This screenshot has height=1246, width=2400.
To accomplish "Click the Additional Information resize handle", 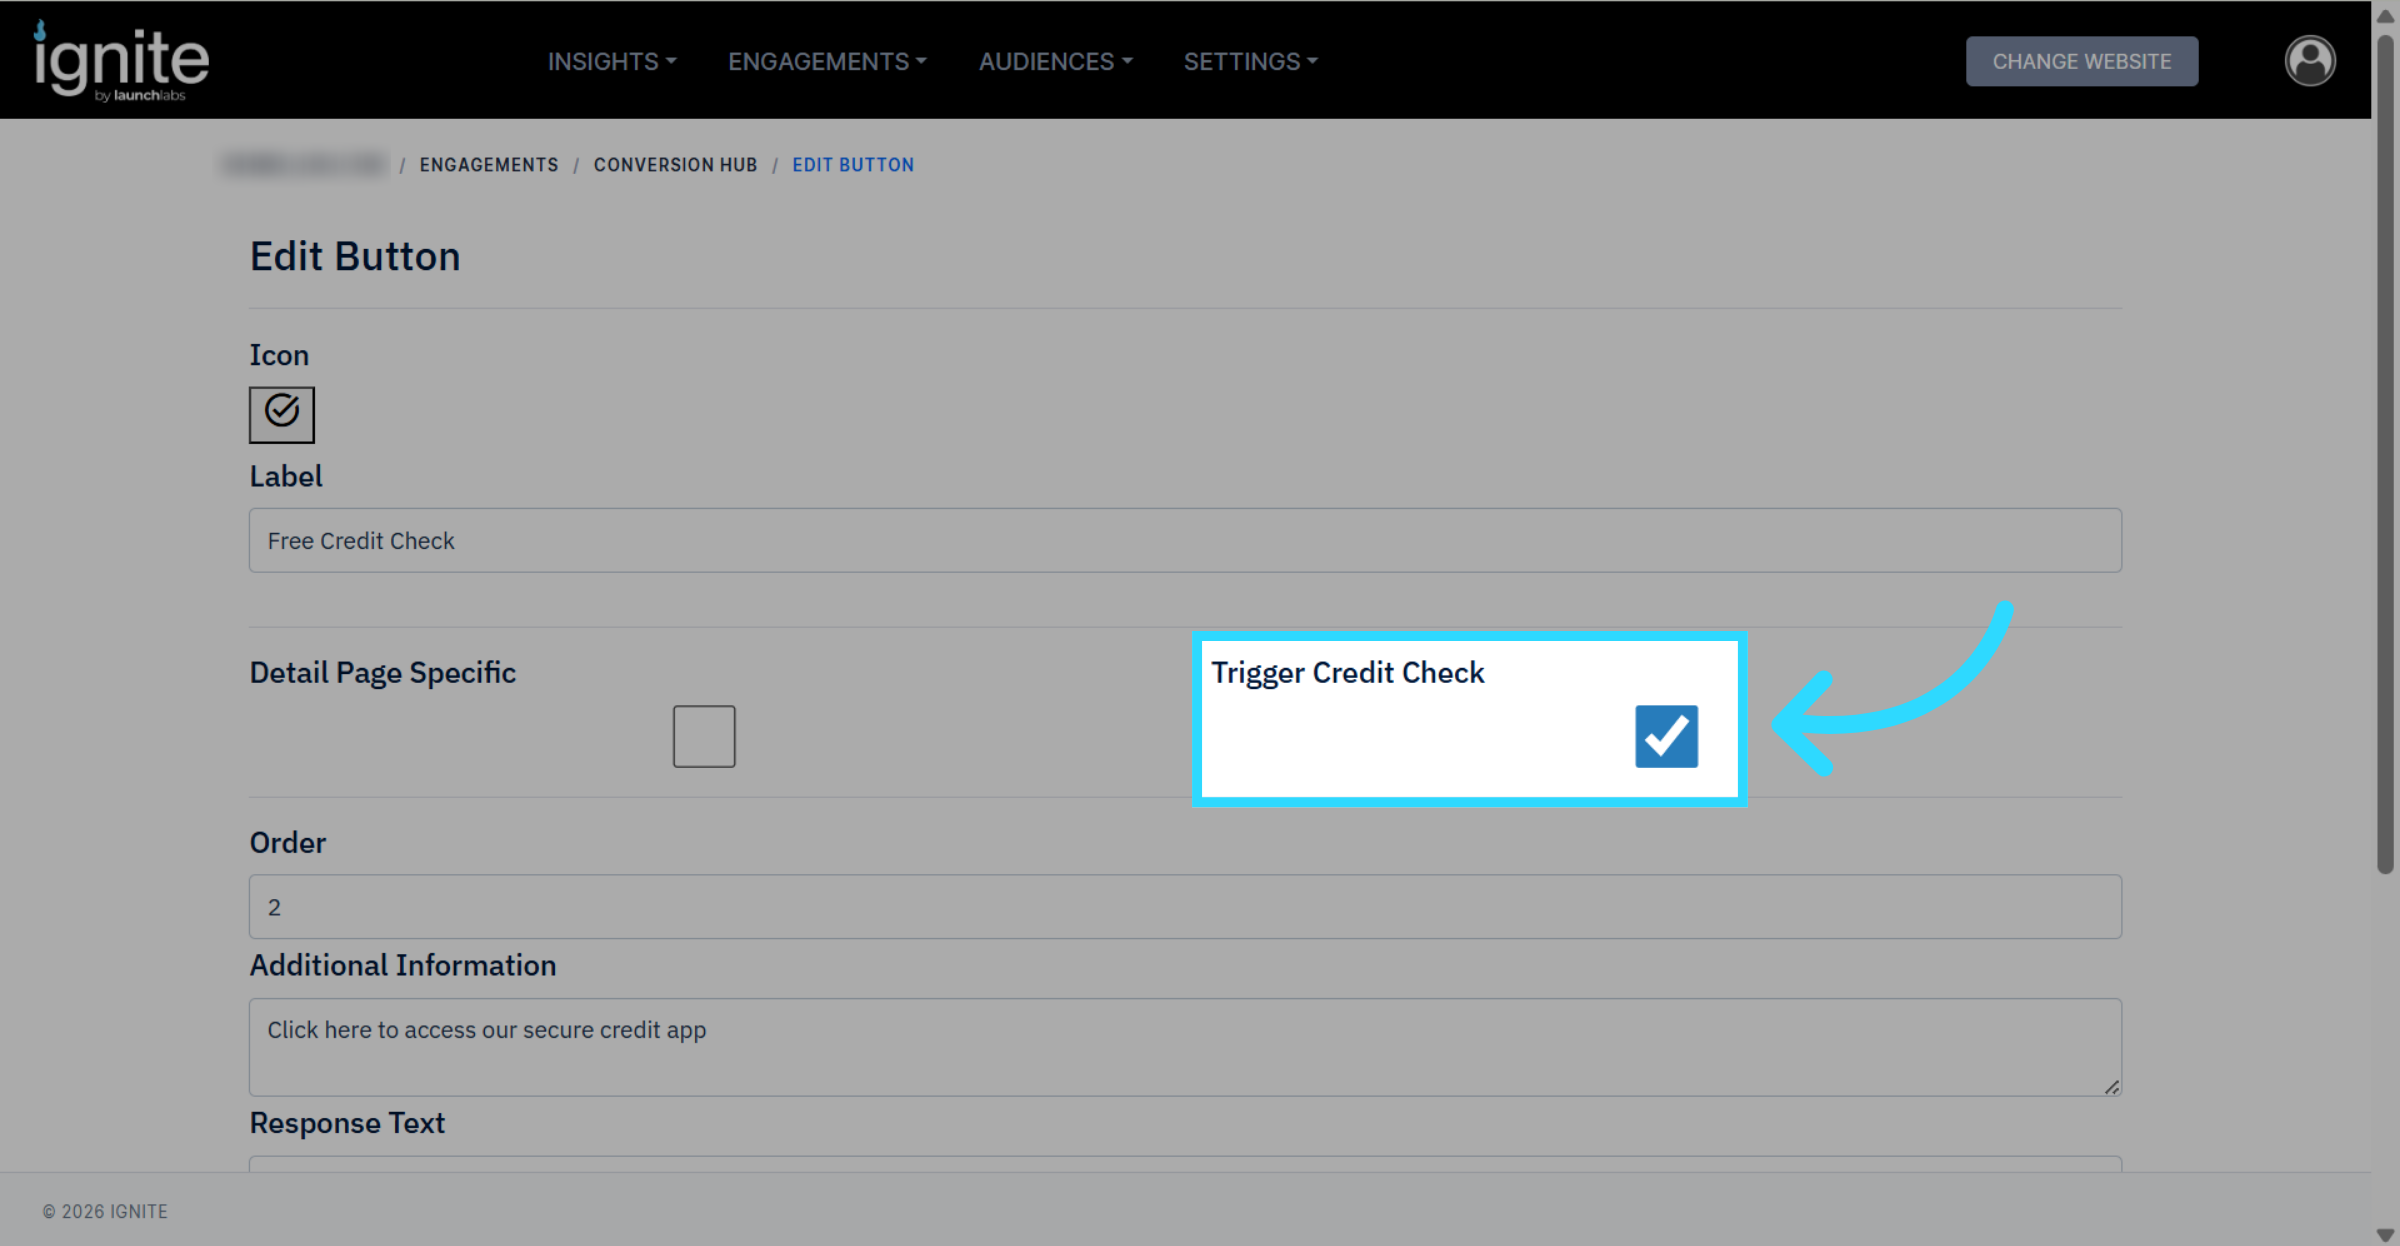I will [x=2111, y=1087].
